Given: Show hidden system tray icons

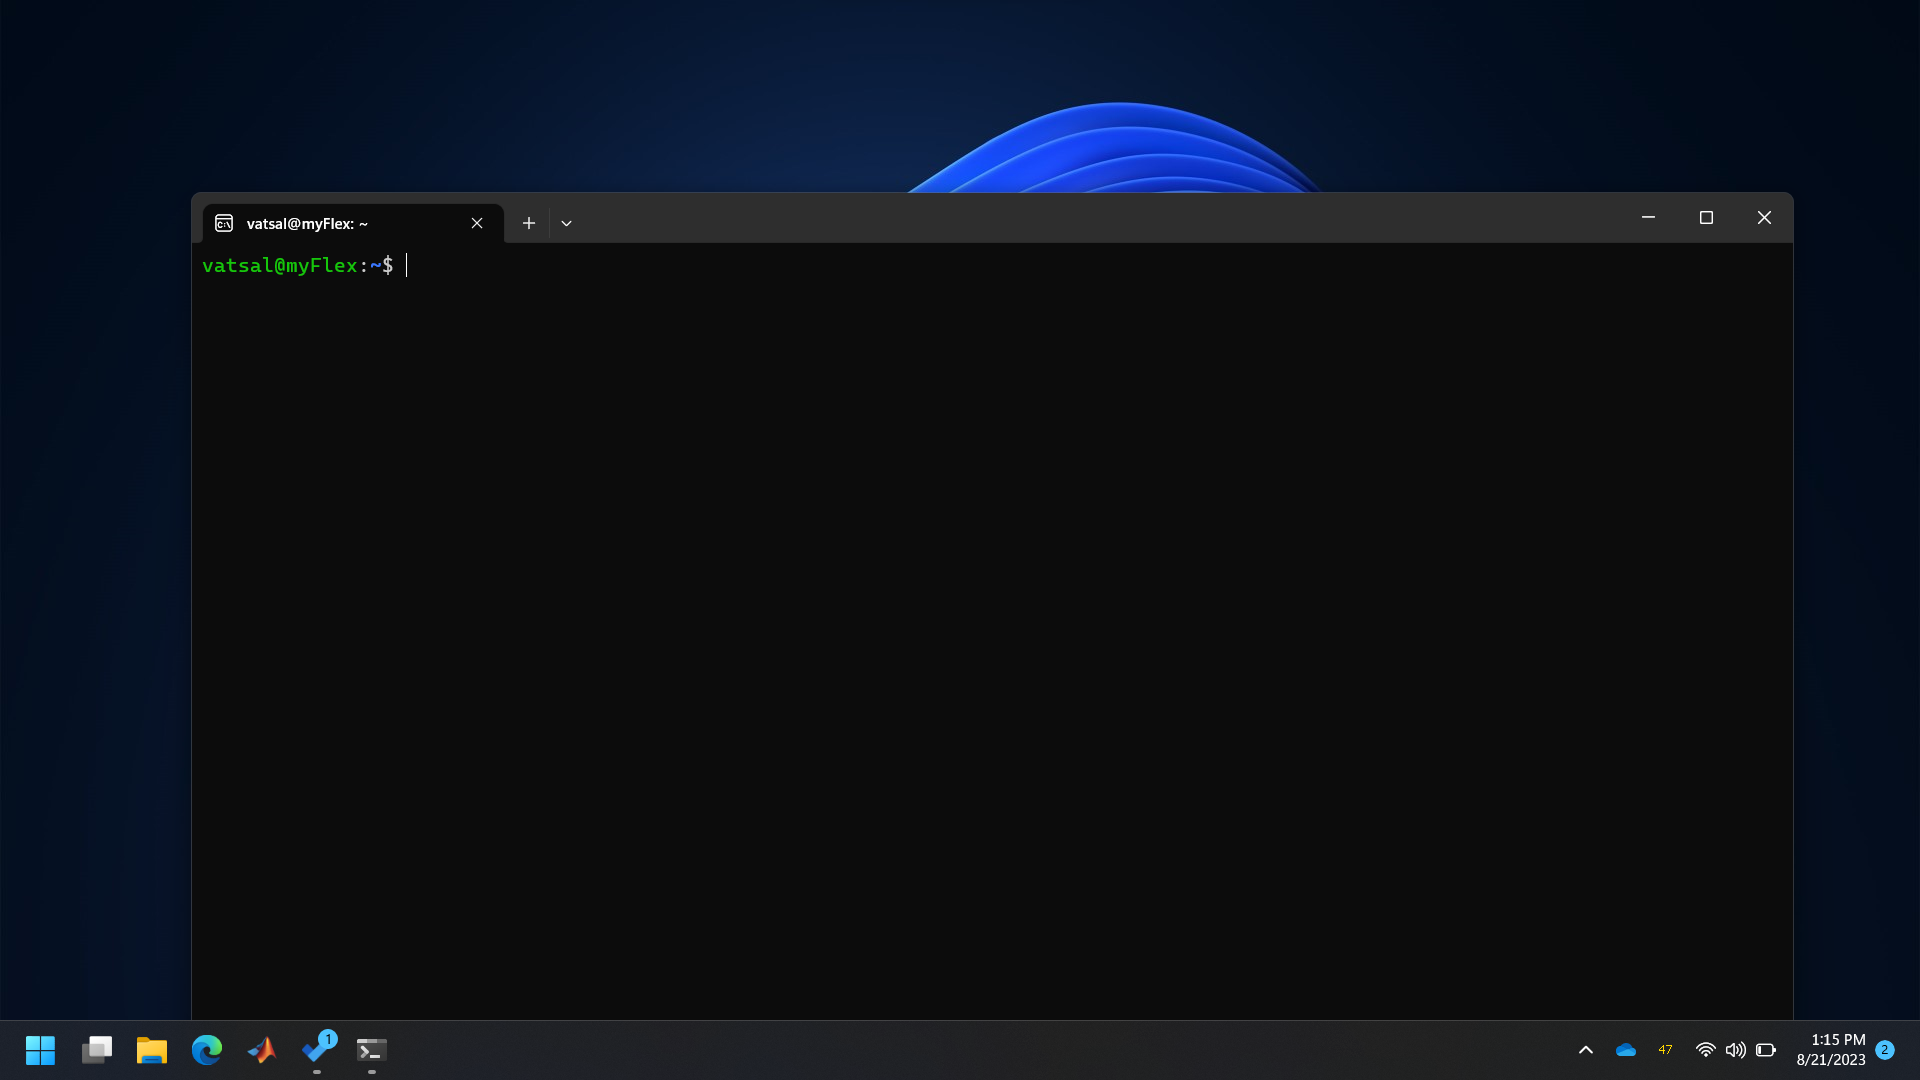Looking at the screenshot, I should [1586, 1050].
